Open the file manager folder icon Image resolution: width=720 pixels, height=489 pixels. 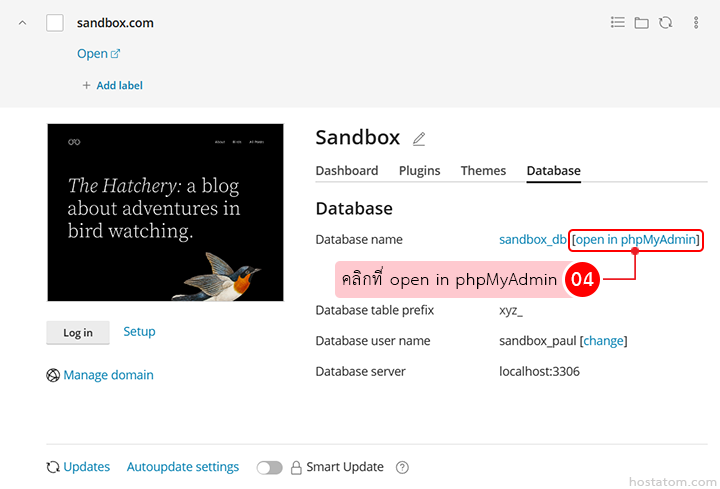pos(642,22)
